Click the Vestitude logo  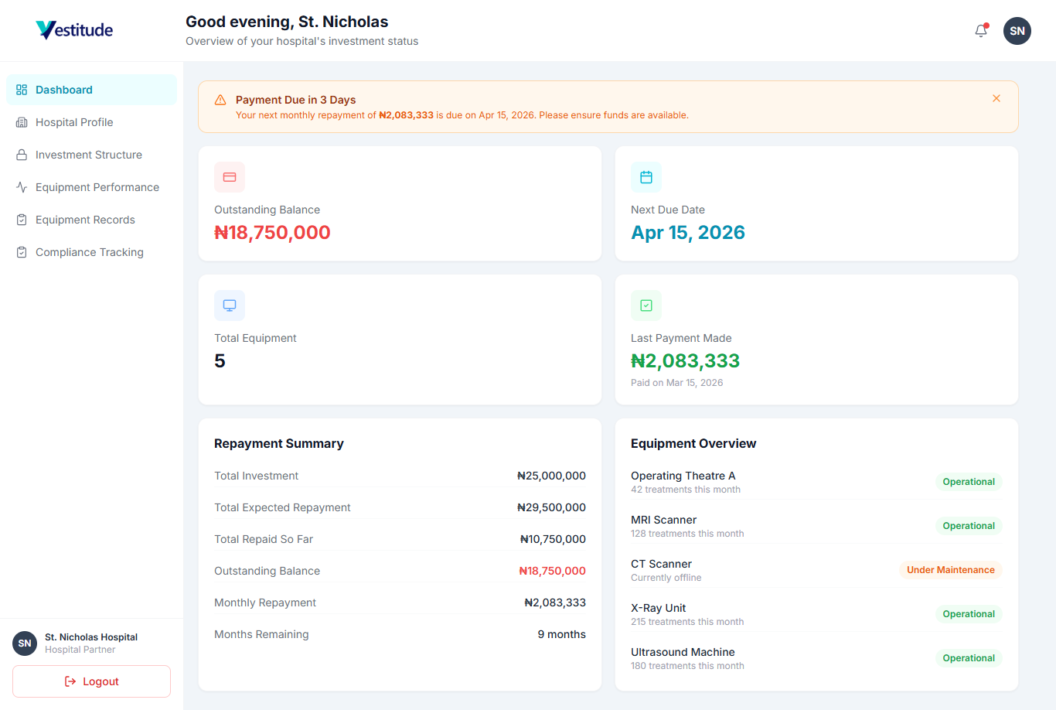(x=75, y=30)
